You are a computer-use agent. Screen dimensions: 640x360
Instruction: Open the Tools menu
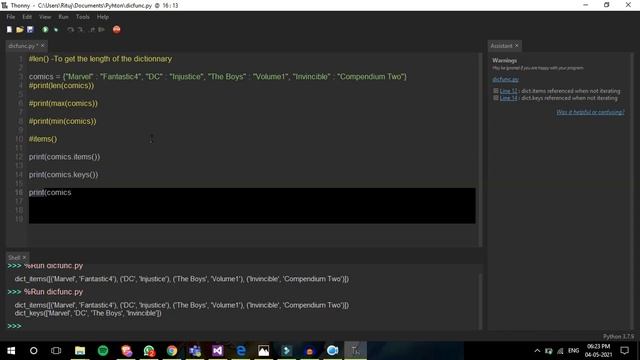(82, 17)
